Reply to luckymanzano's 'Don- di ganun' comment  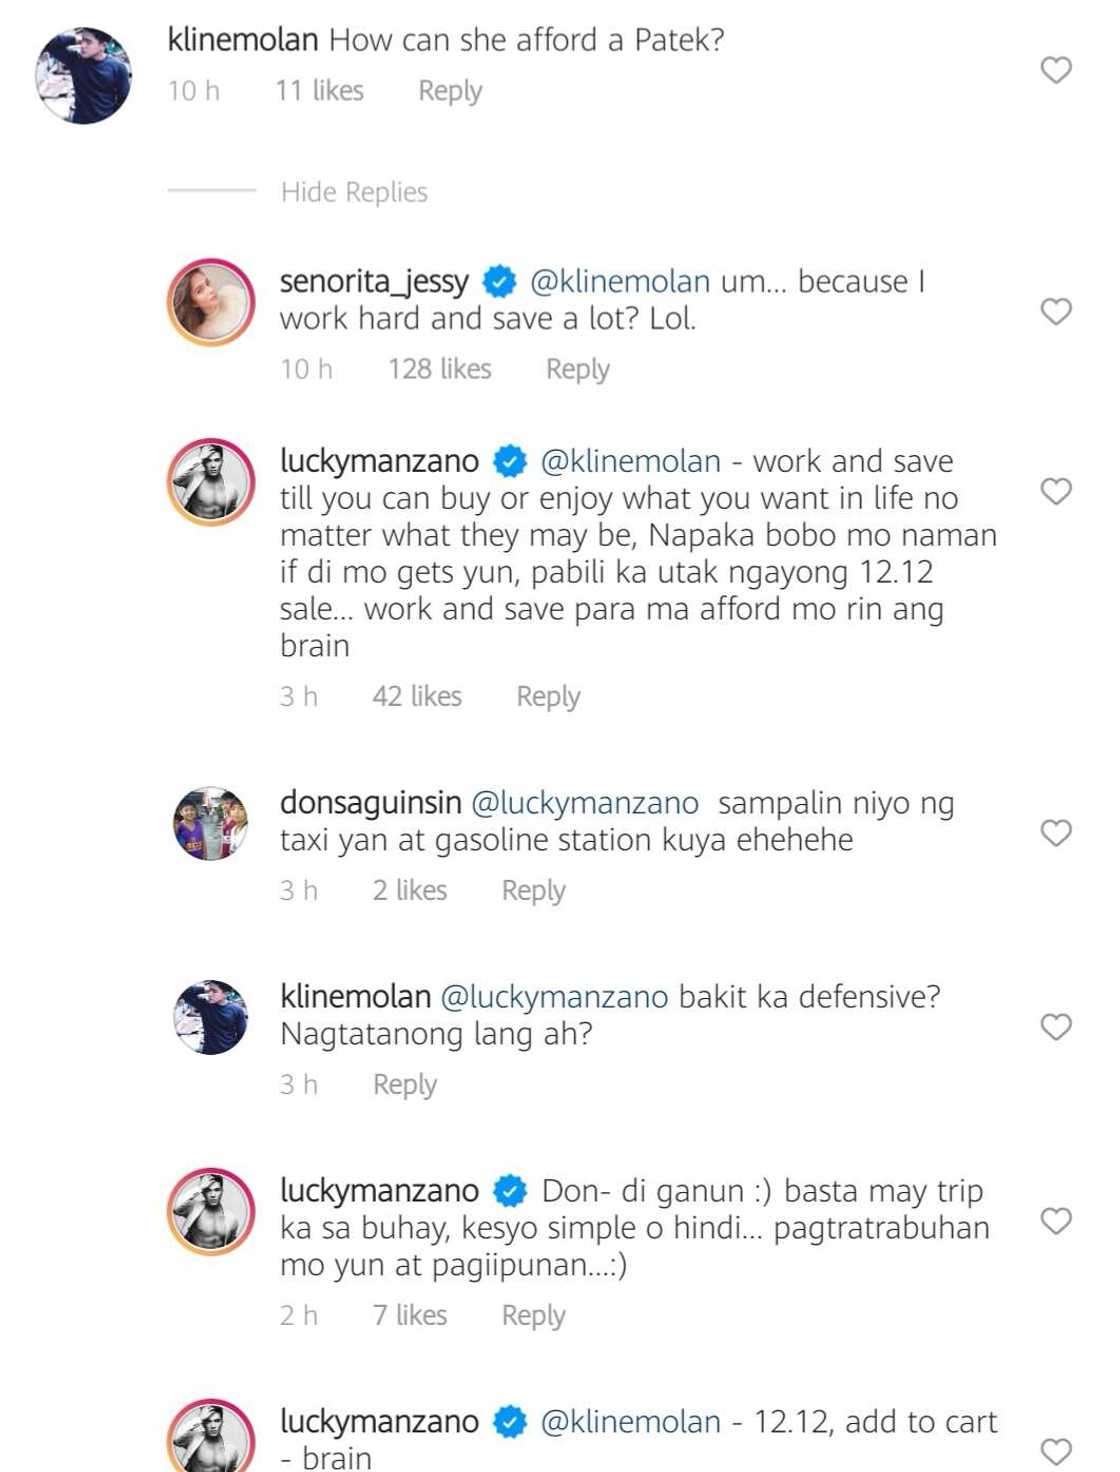click(x=533, y=1315)
